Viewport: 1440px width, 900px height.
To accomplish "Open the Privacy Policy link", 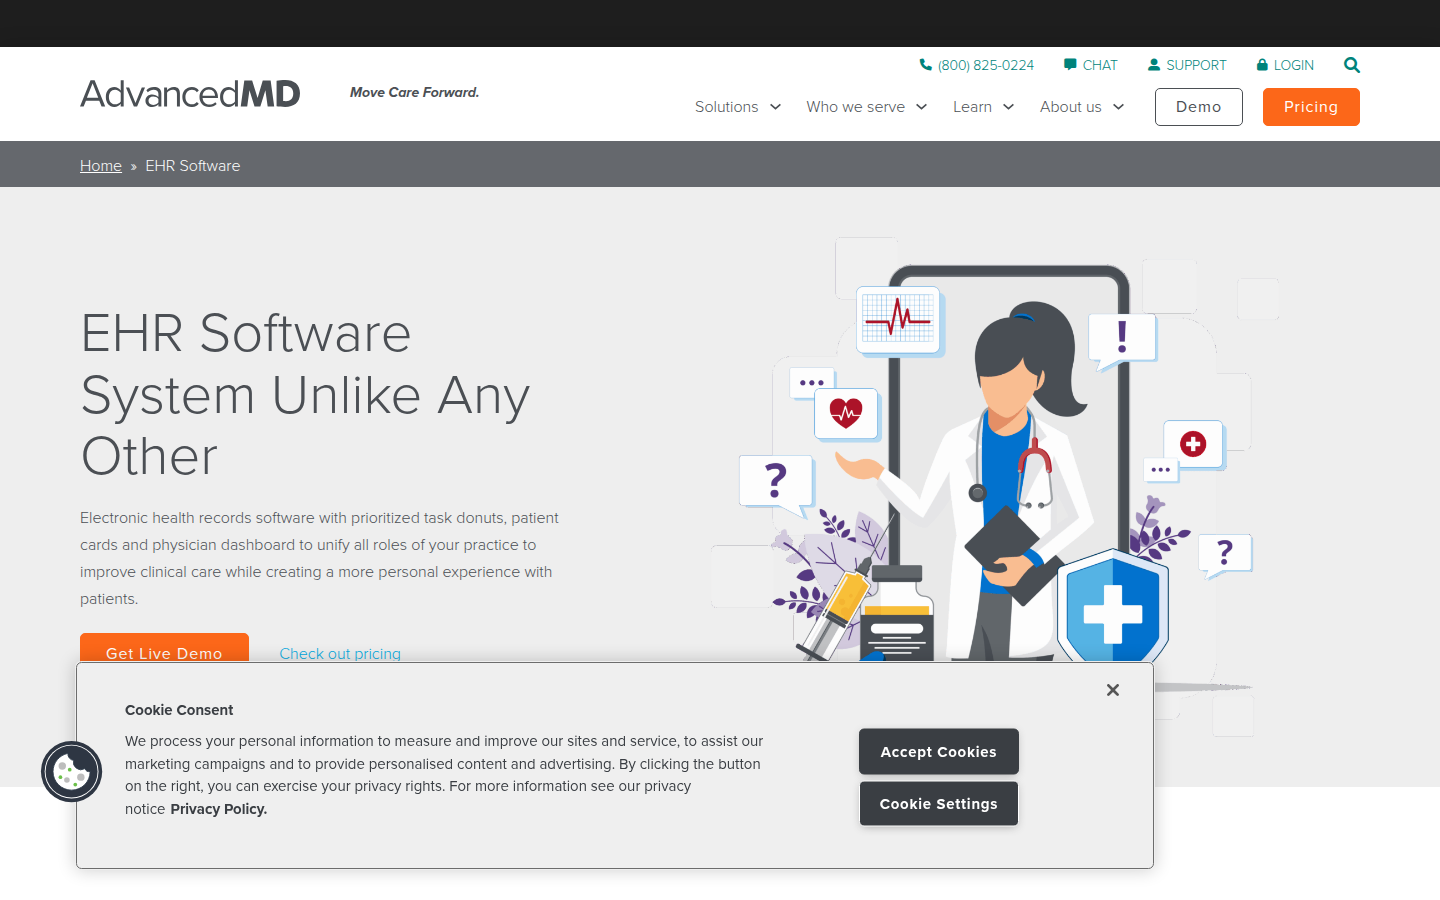I will pos(219,809).
